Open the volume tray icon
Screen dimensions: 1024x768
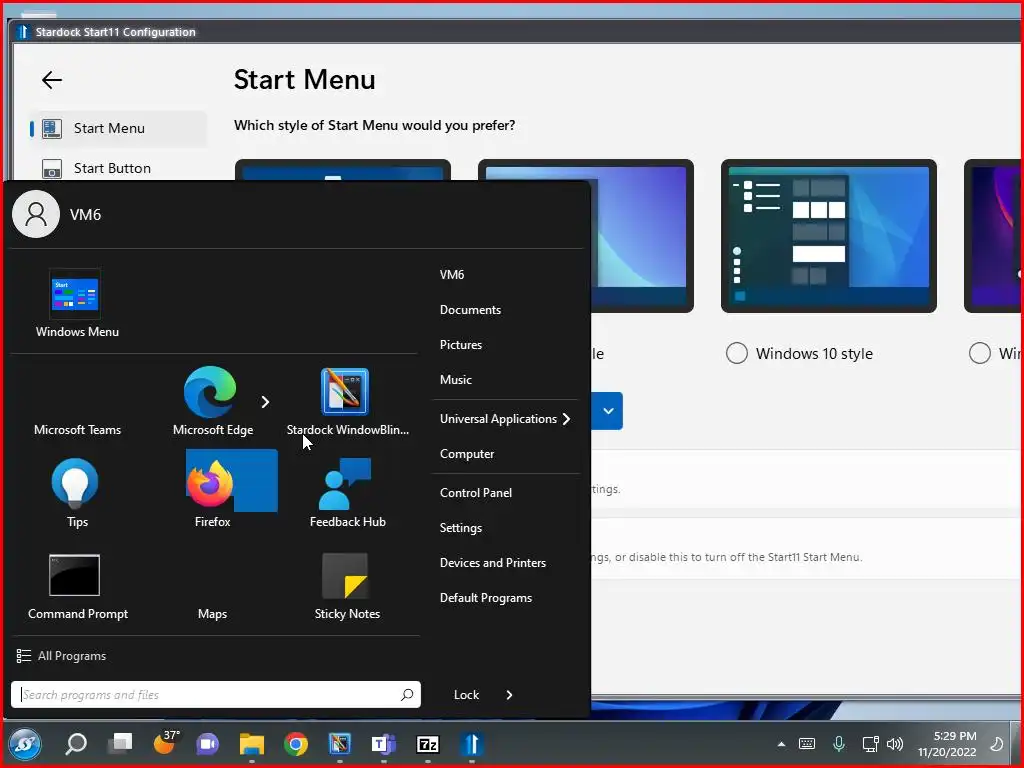[895, 744]
